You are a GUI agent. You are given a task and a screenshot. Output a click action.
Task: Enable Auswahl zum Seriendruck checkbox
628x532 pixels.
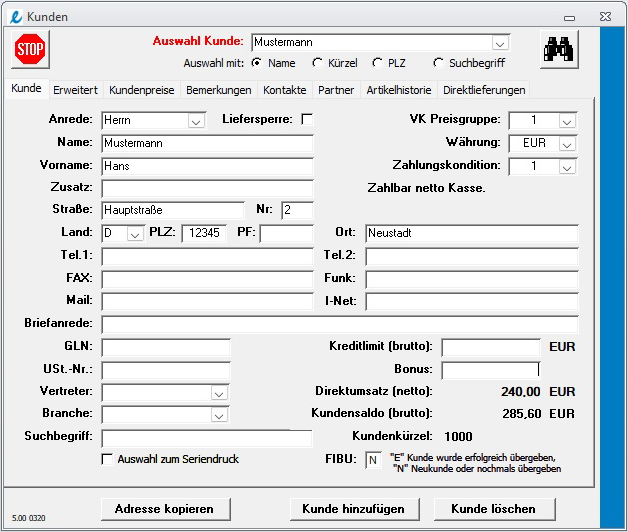107,459
